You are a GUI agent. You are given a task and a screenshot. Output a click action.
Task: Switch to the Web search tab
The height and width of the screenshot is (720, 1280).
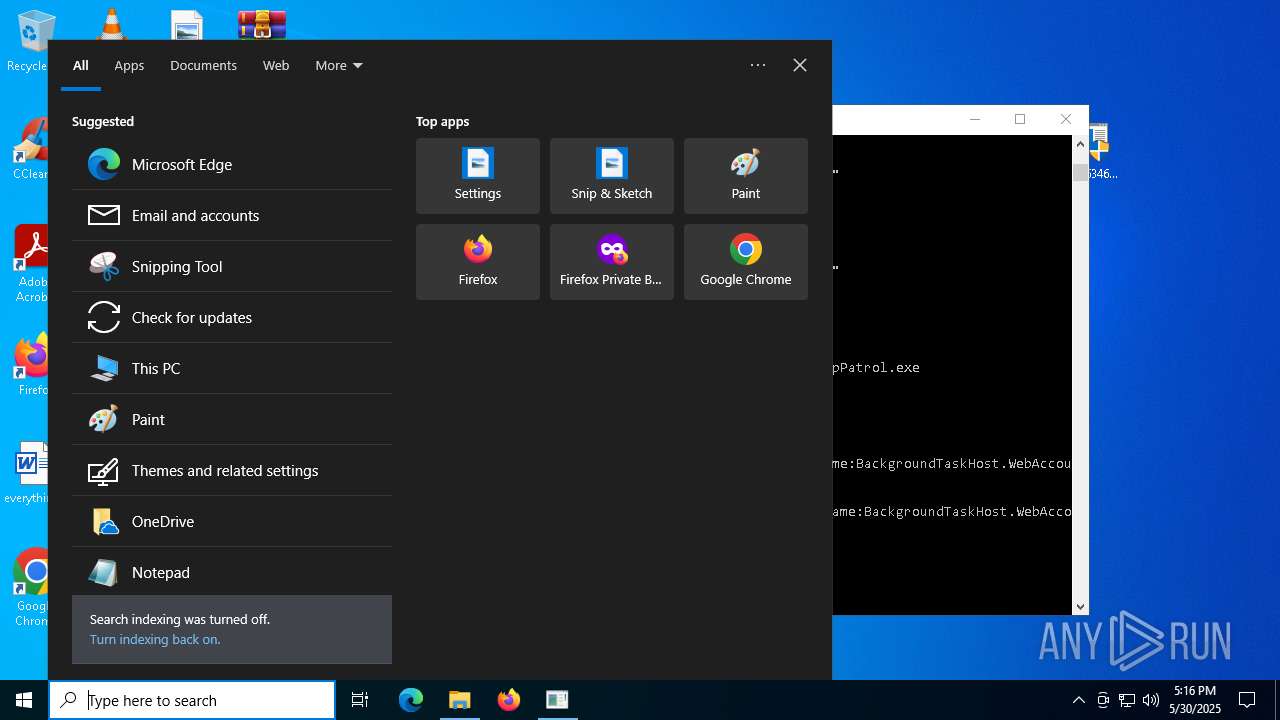(276, 65)
